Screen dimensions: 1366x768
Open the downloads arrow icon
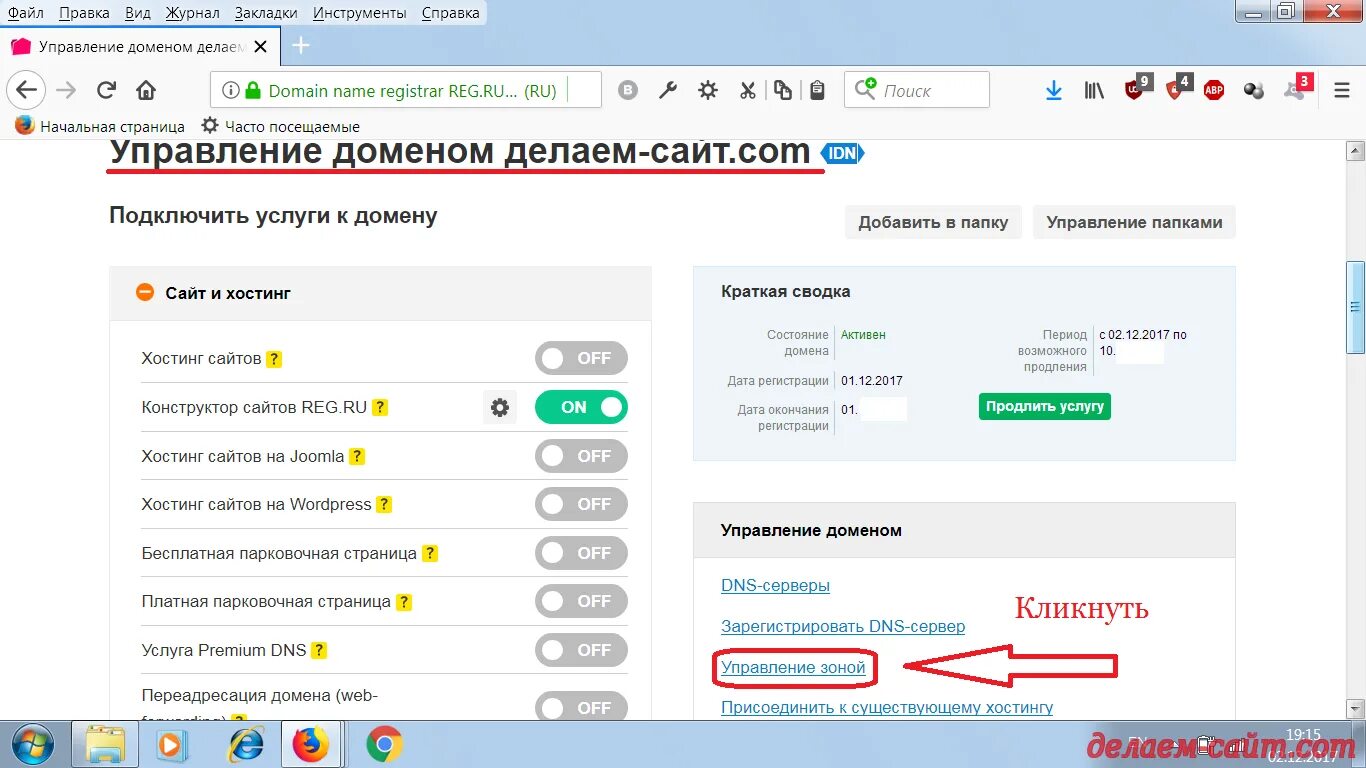click(x=1053, y=91)
